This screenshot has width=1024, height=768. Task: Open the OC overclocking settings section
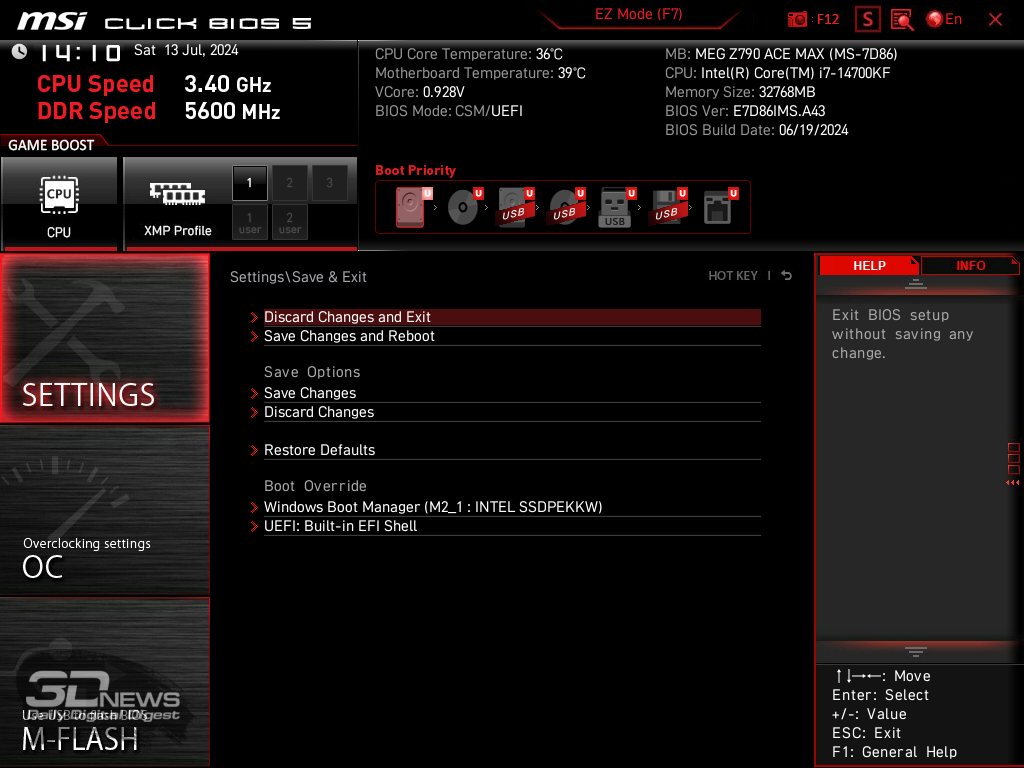104,510
